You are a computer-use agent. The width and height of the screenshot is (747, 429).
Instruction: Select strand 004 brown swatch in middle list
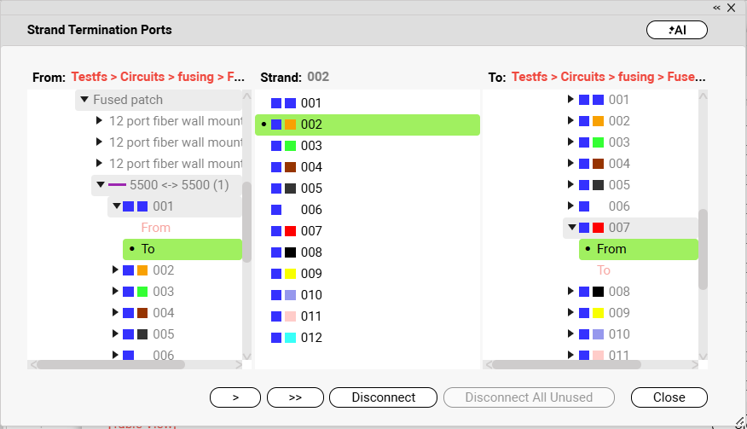click(x=367, y=167)
